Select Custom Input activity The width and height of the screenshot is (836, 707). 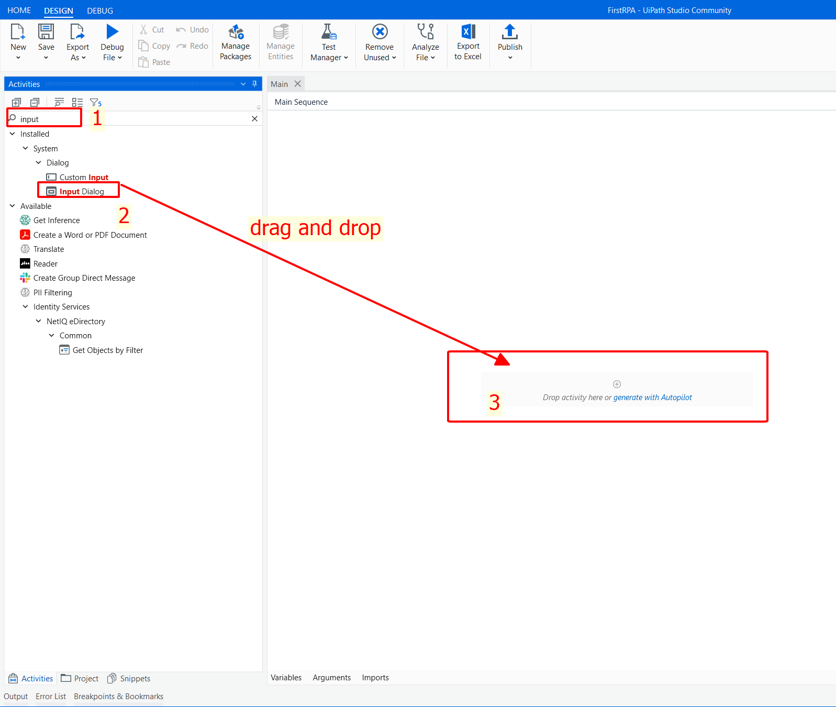click(77, 177)
